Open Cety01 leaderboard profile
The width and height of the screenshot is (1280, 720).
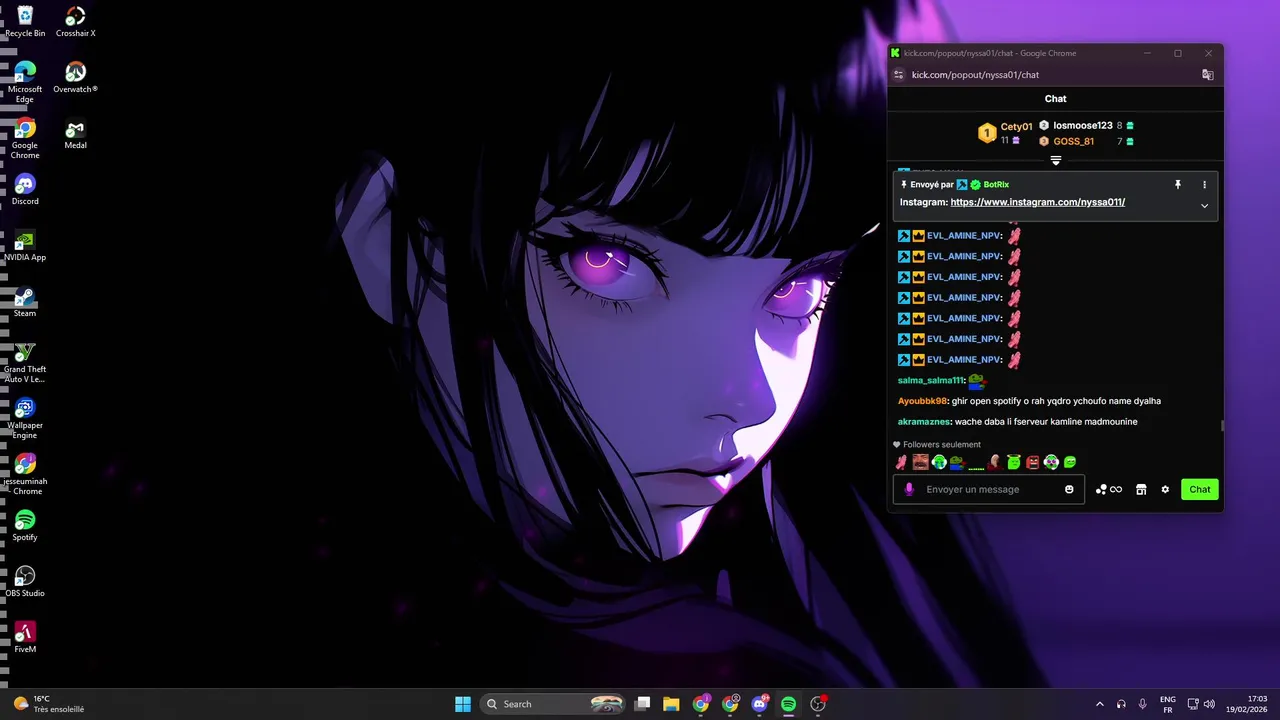[1016, 127]
